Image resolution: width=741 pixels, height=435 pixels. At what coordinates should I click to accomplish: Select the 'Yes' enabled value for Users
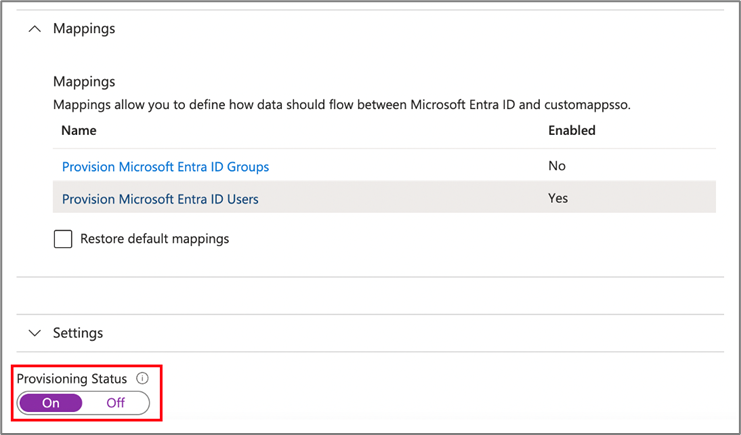point(558,198)
